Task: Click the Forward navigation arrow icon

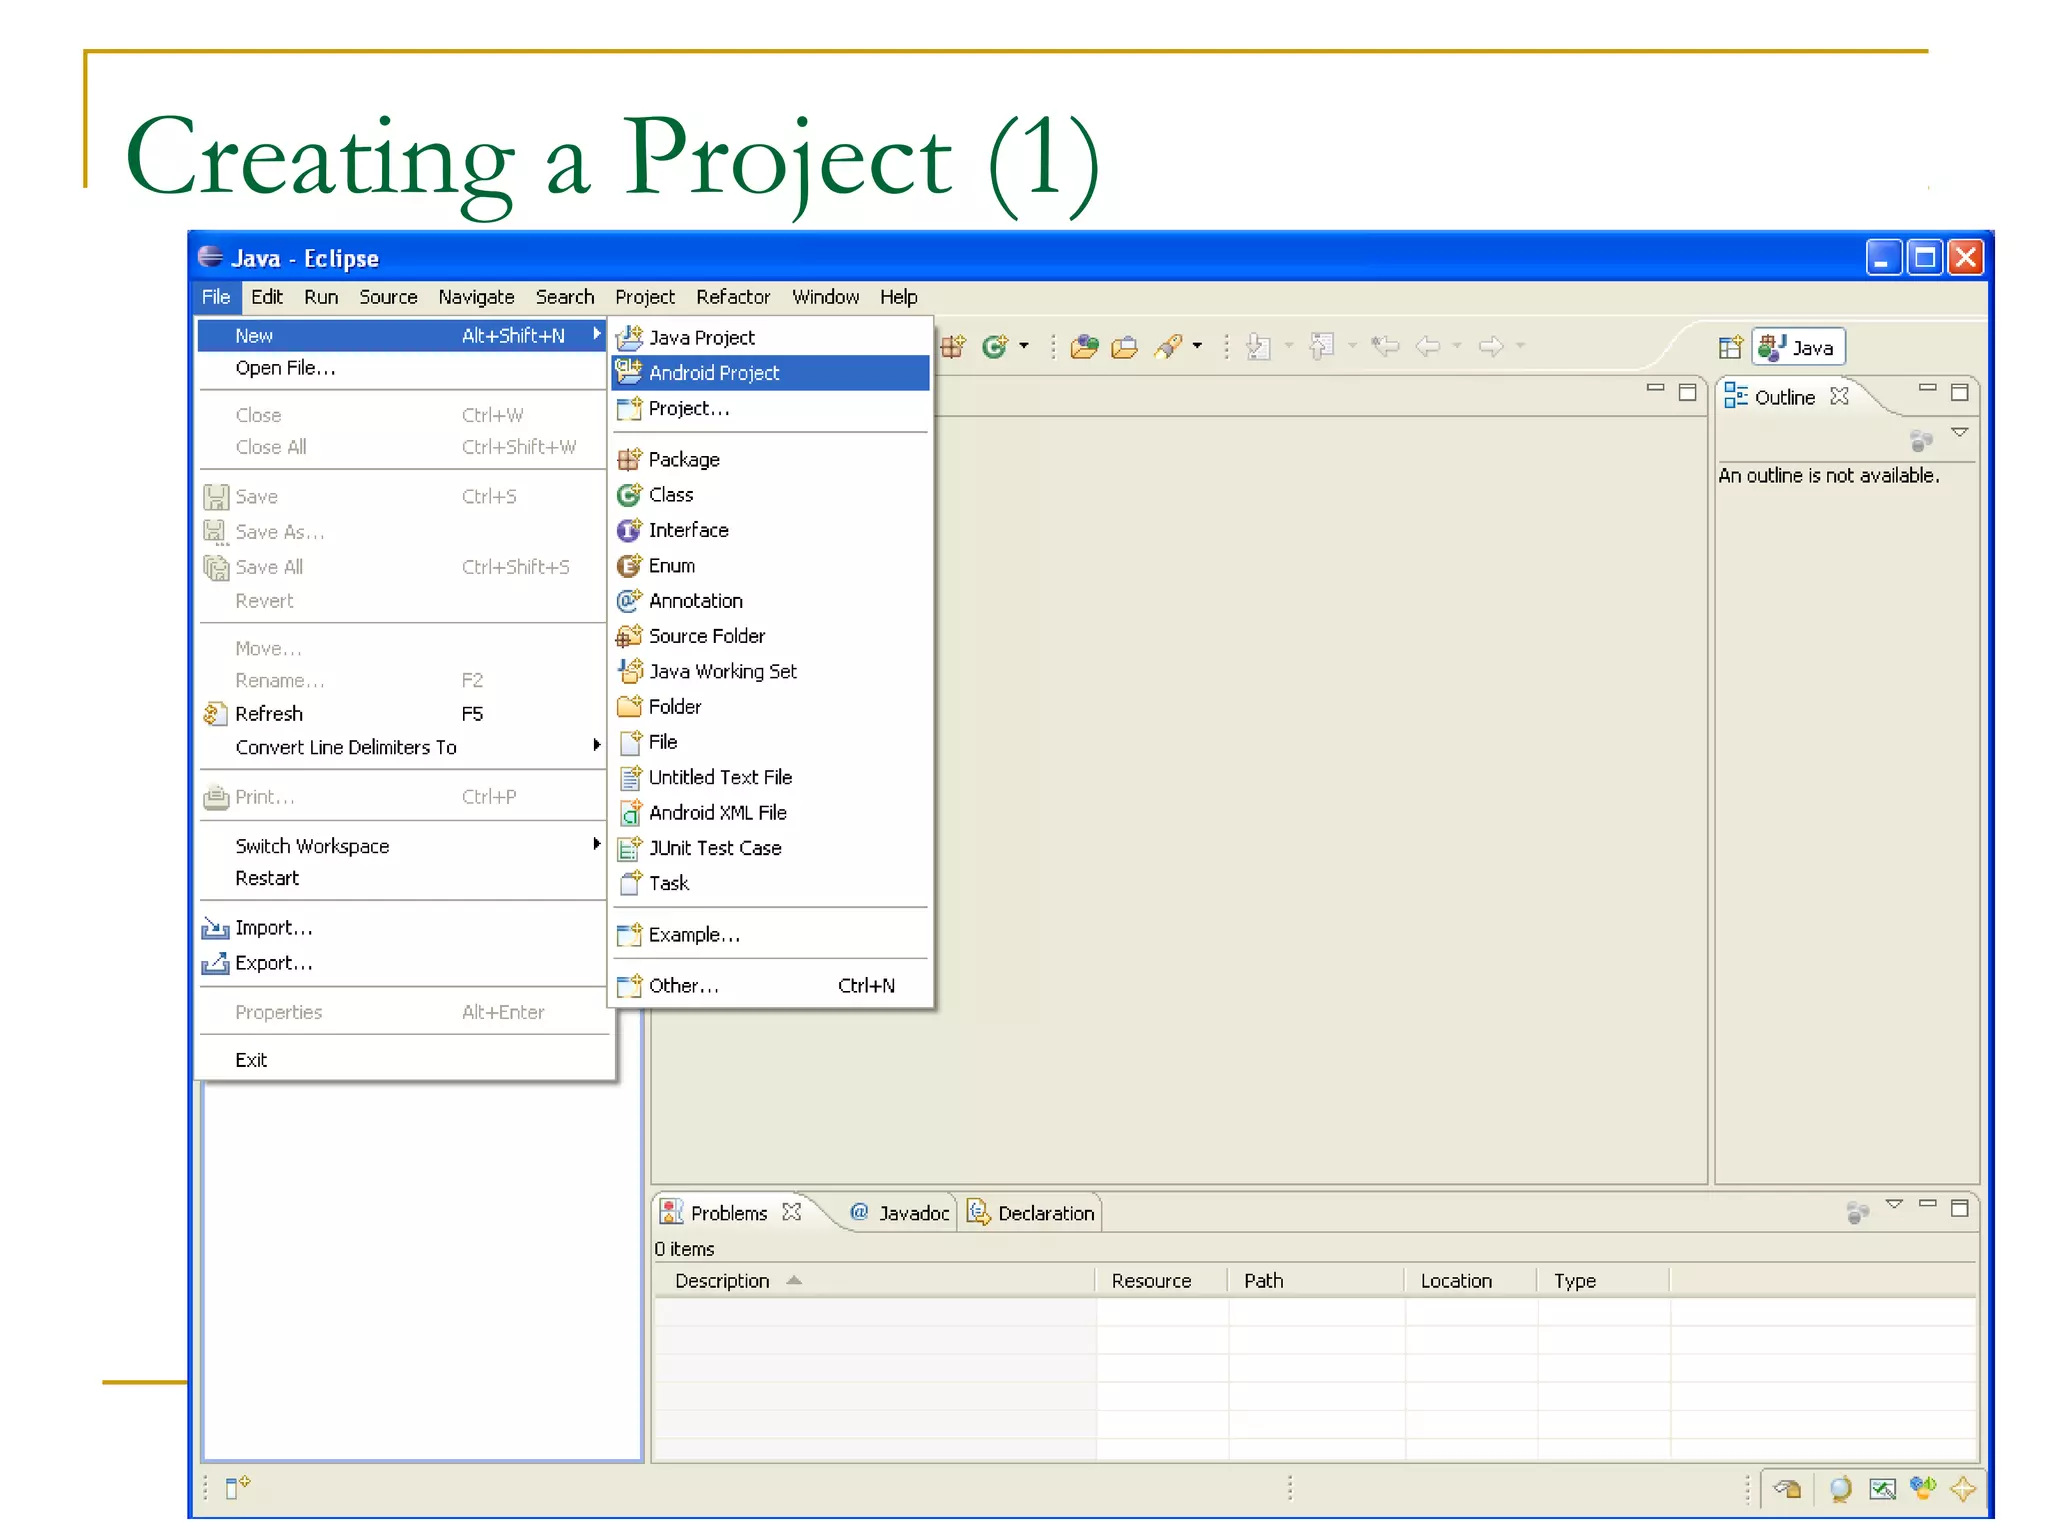Action: click(1491, 347)
